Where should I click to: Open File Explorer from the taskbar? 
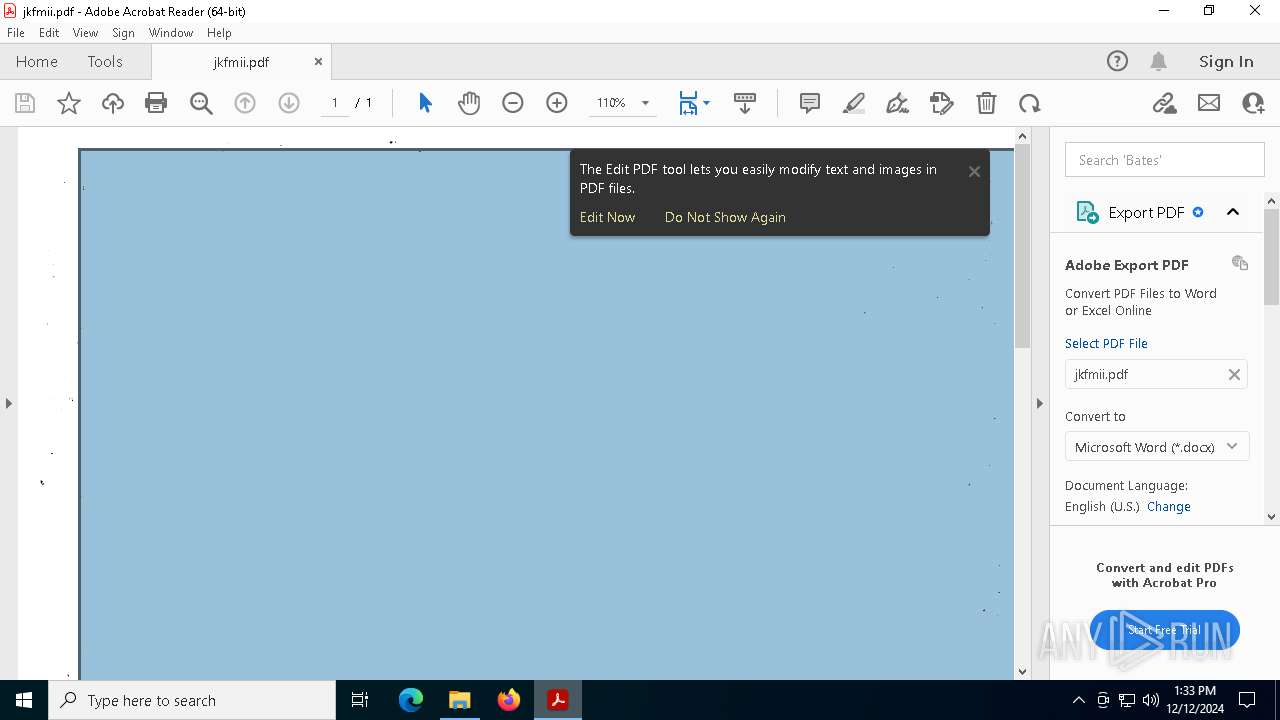(460, 700)
